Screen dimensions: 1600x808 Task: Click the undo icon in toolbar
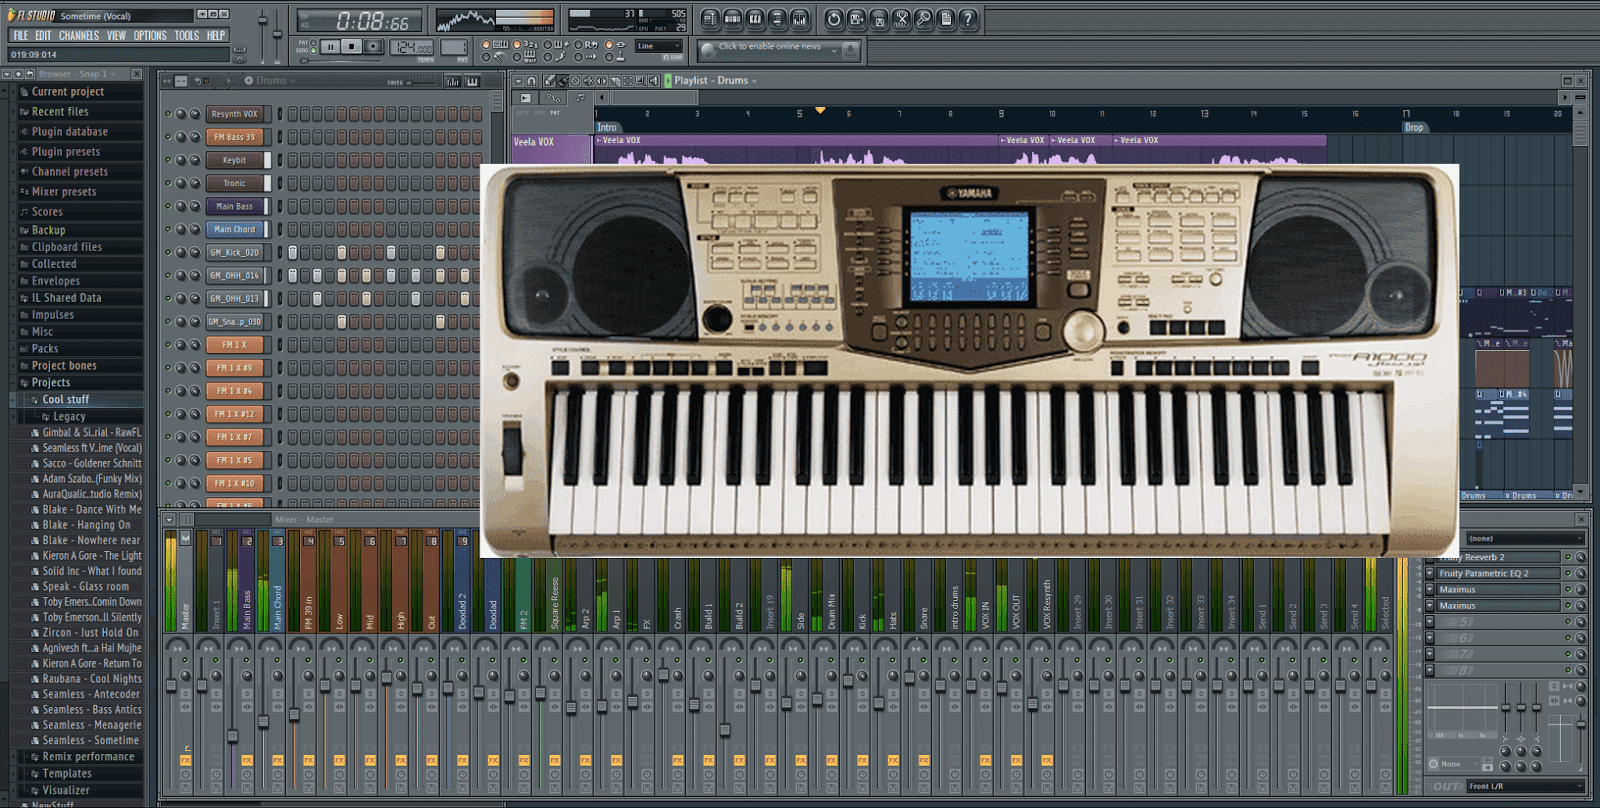(x=834, y=19)
